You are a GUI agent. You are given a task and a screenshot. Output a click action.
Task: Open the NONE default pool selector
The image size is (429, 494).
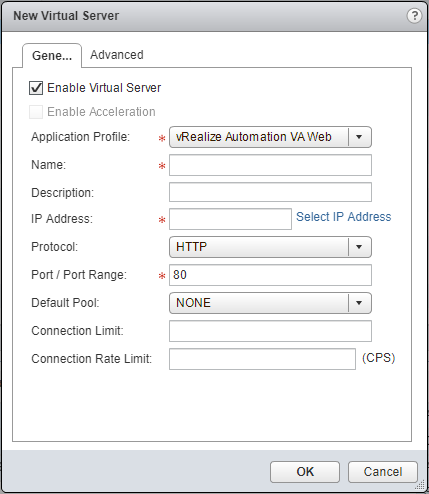270,303
